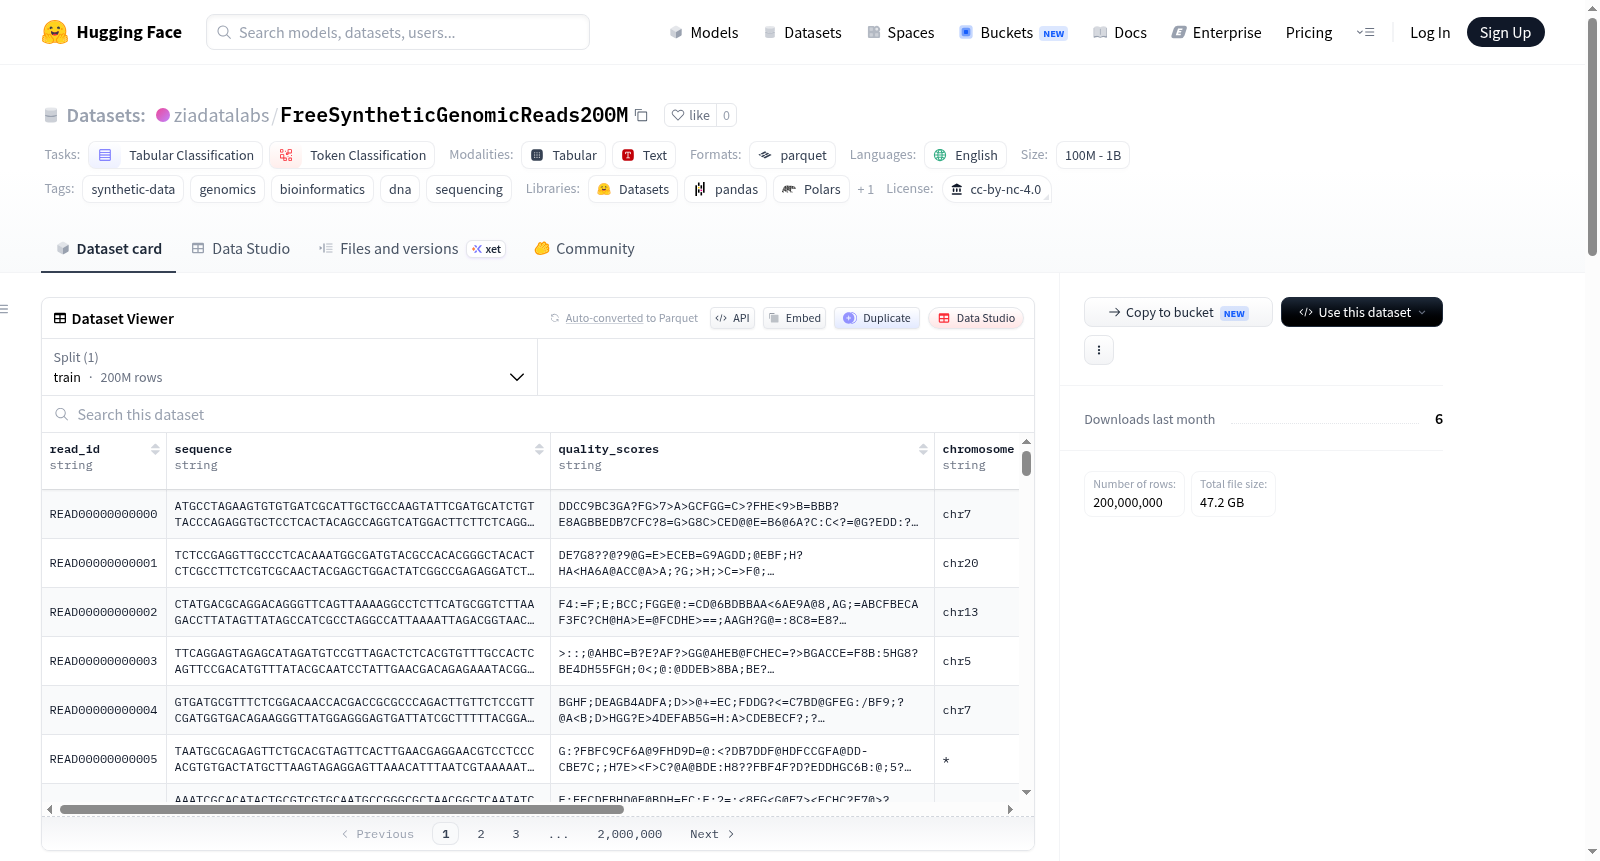Select the sequencing tag

[x=469, y=189]
